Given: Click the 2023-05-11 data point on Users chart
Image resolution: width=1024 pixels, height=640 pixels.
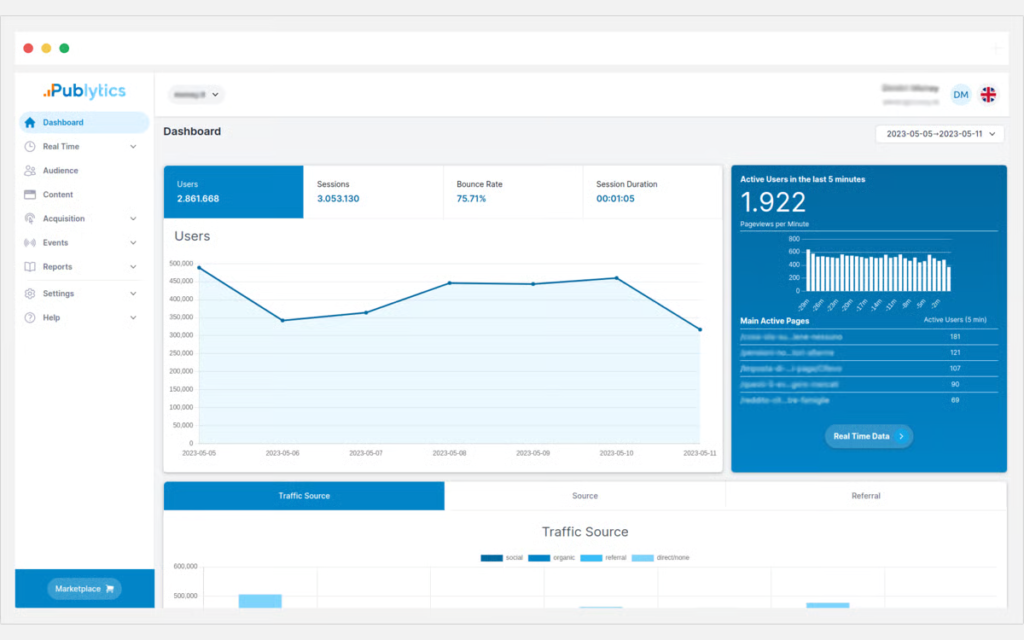Looking at the screenshot, I should [700, 330].
